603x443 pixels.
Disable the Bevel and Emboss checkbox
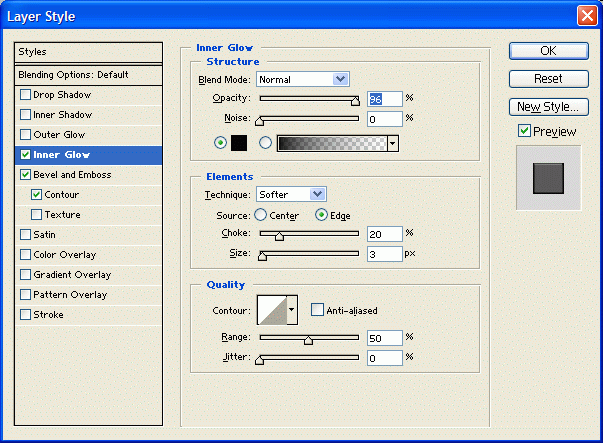point(25,175)
